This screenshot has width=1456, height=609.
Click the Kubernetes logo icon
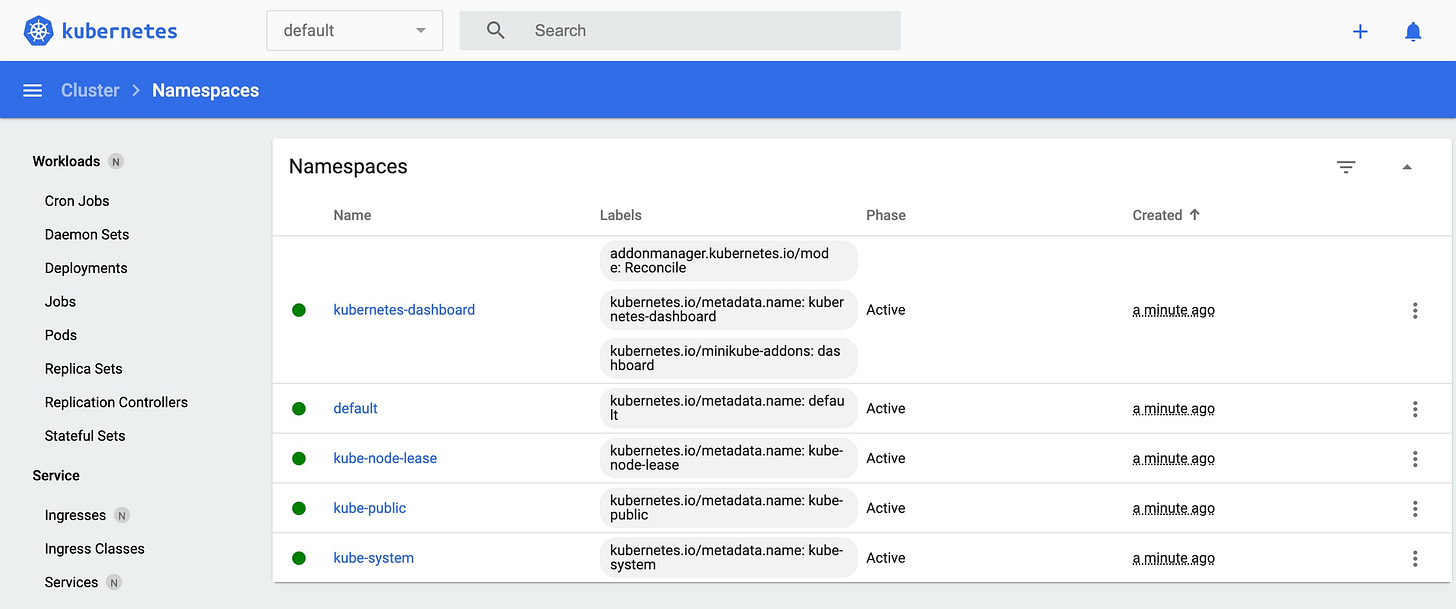38,31
